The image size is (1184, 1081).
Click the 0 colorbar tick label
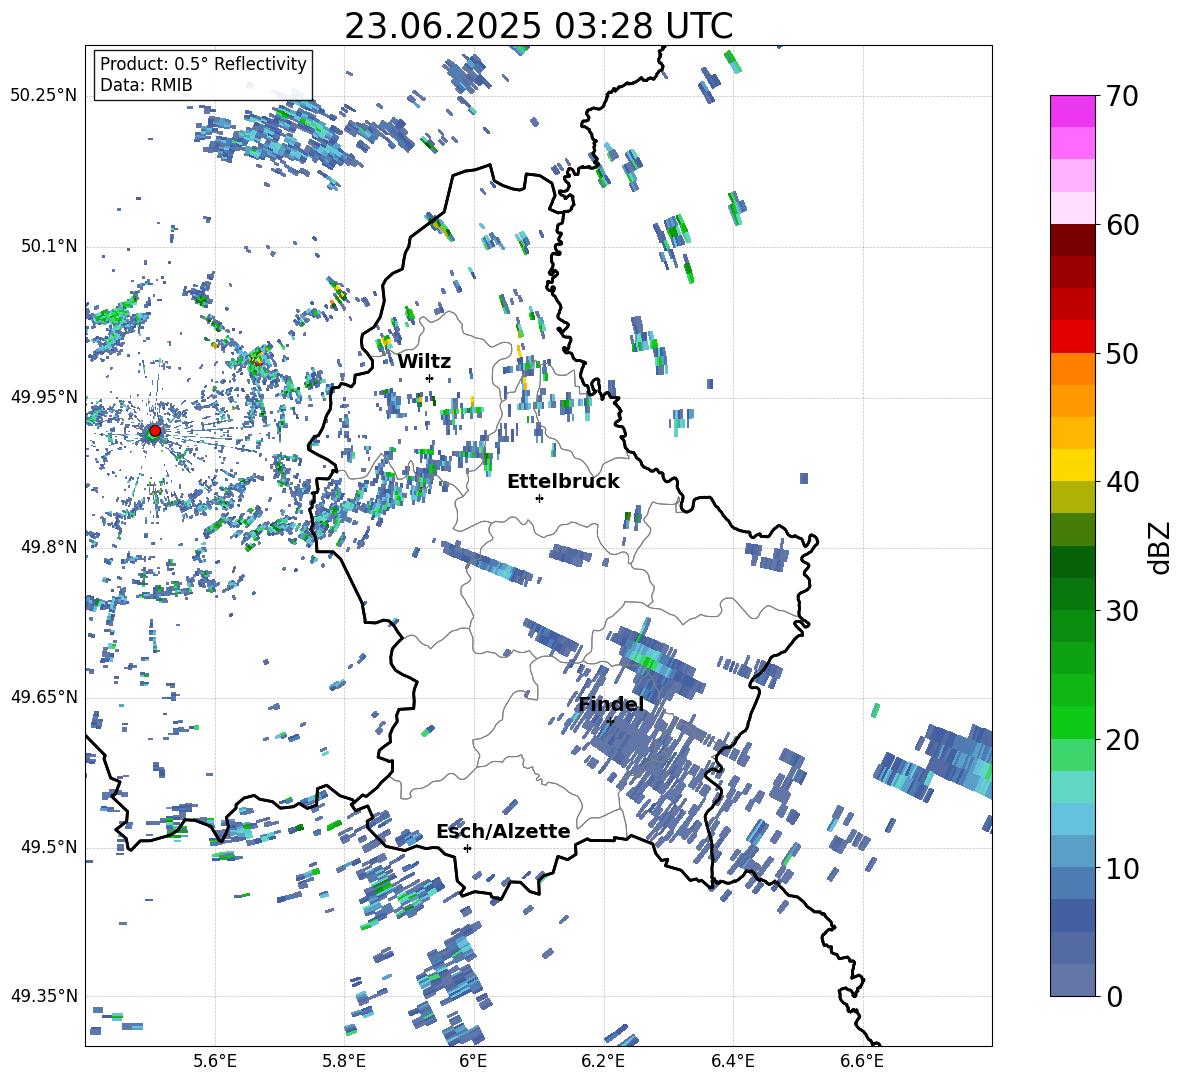(x=1114, y=996)
